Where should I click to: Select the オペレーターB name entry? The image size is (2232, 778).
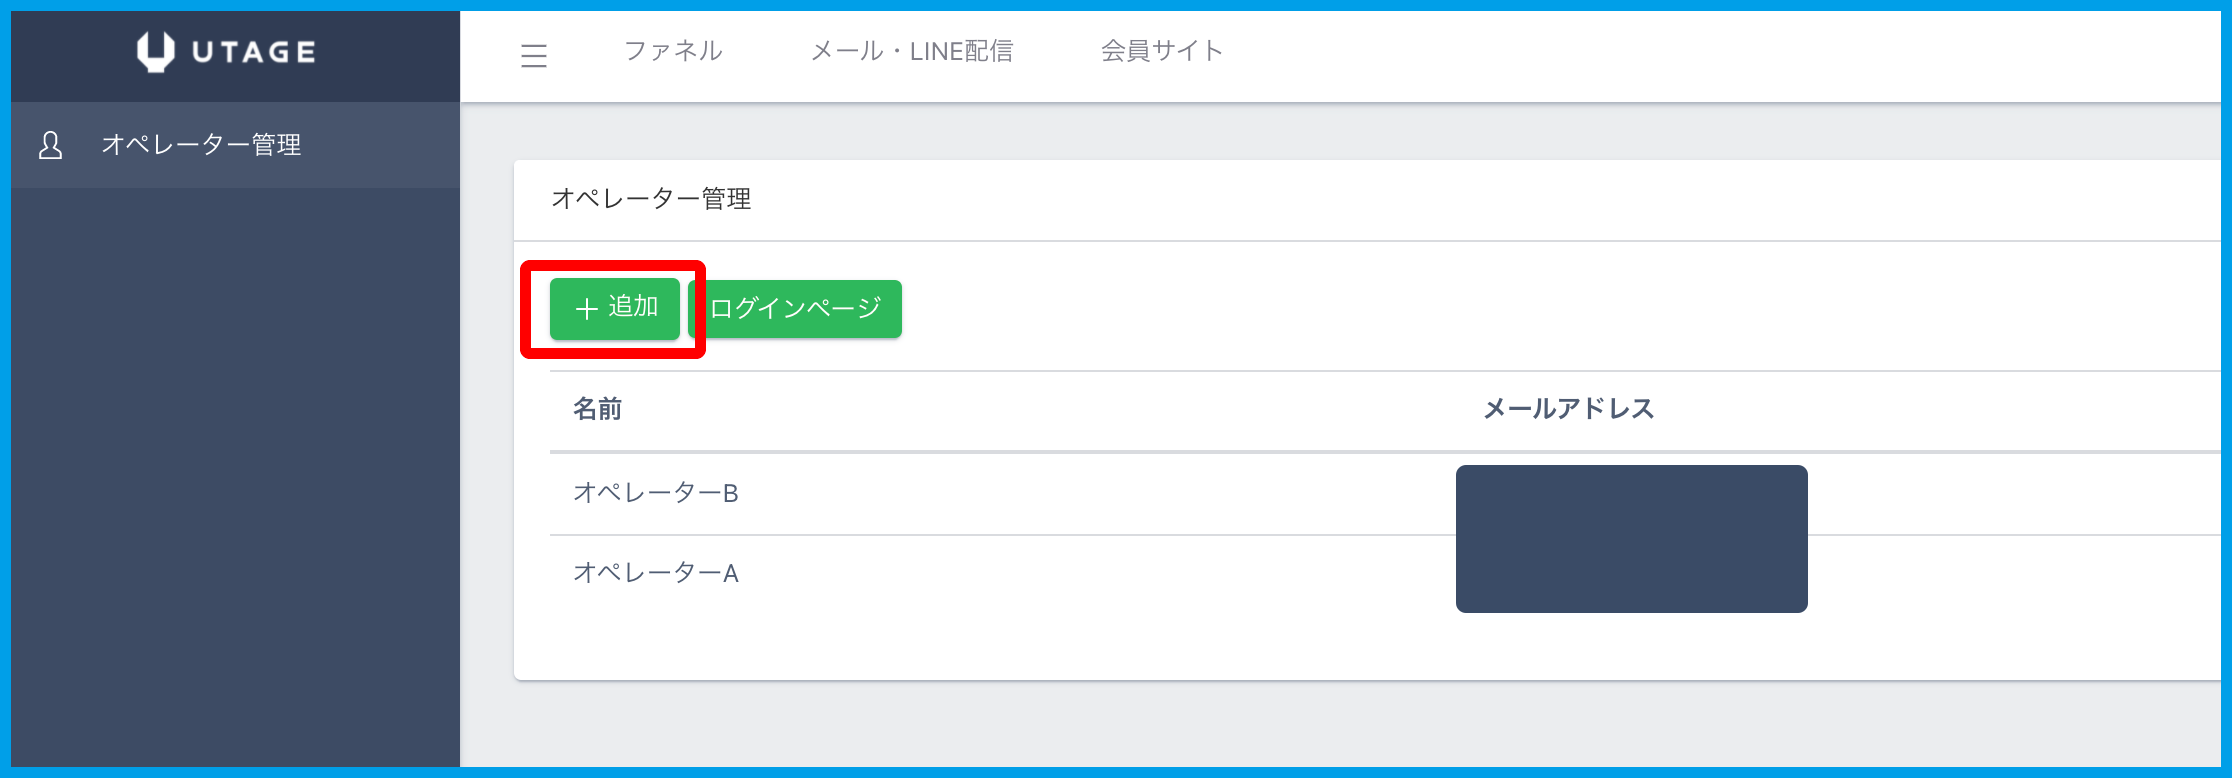pos(655,493)
